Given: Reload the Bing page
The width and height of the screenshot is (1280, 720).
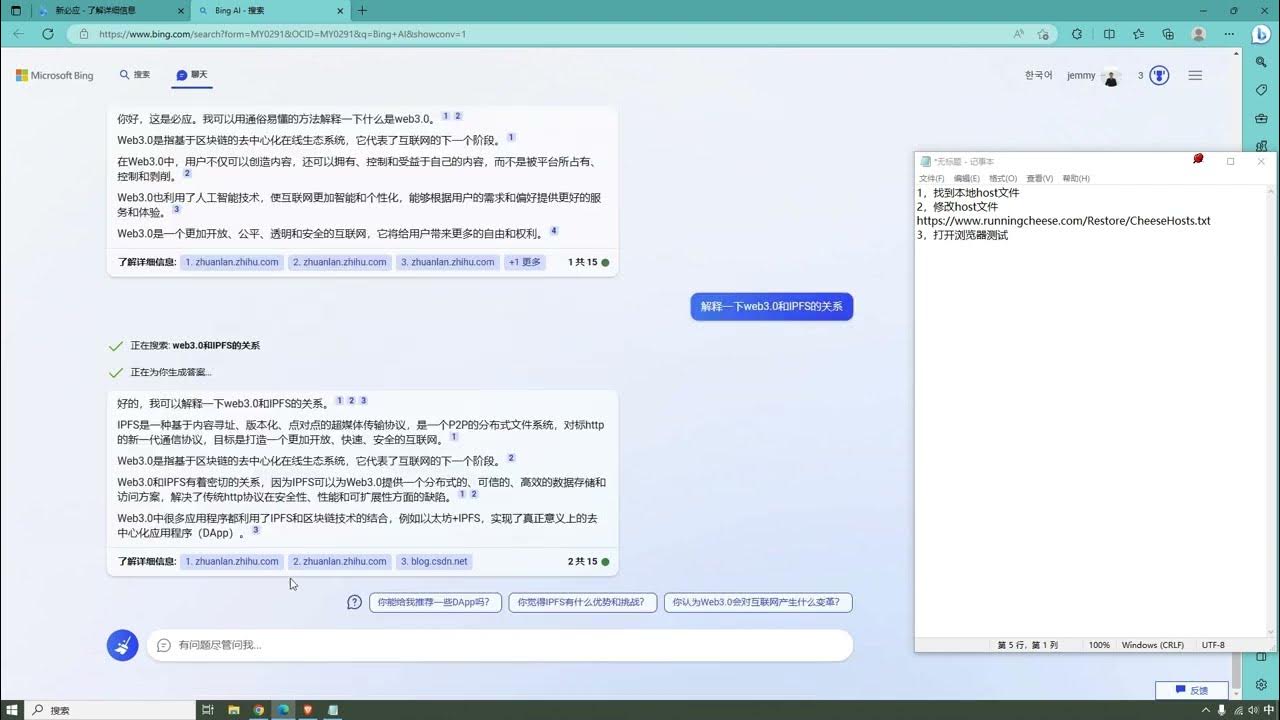Looking at the screenshot, I should 48,33.
